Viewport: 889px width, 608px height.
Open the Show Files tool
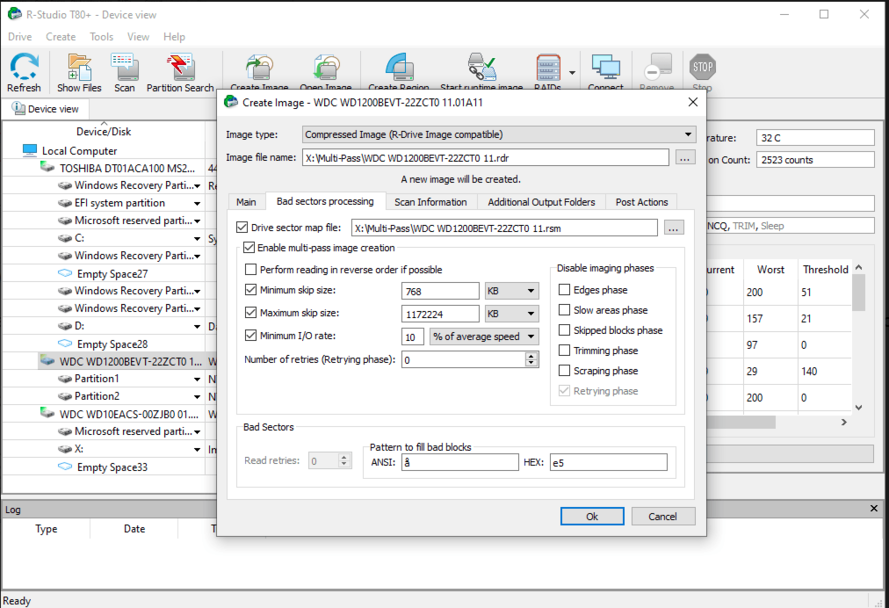tap(79, 70)
